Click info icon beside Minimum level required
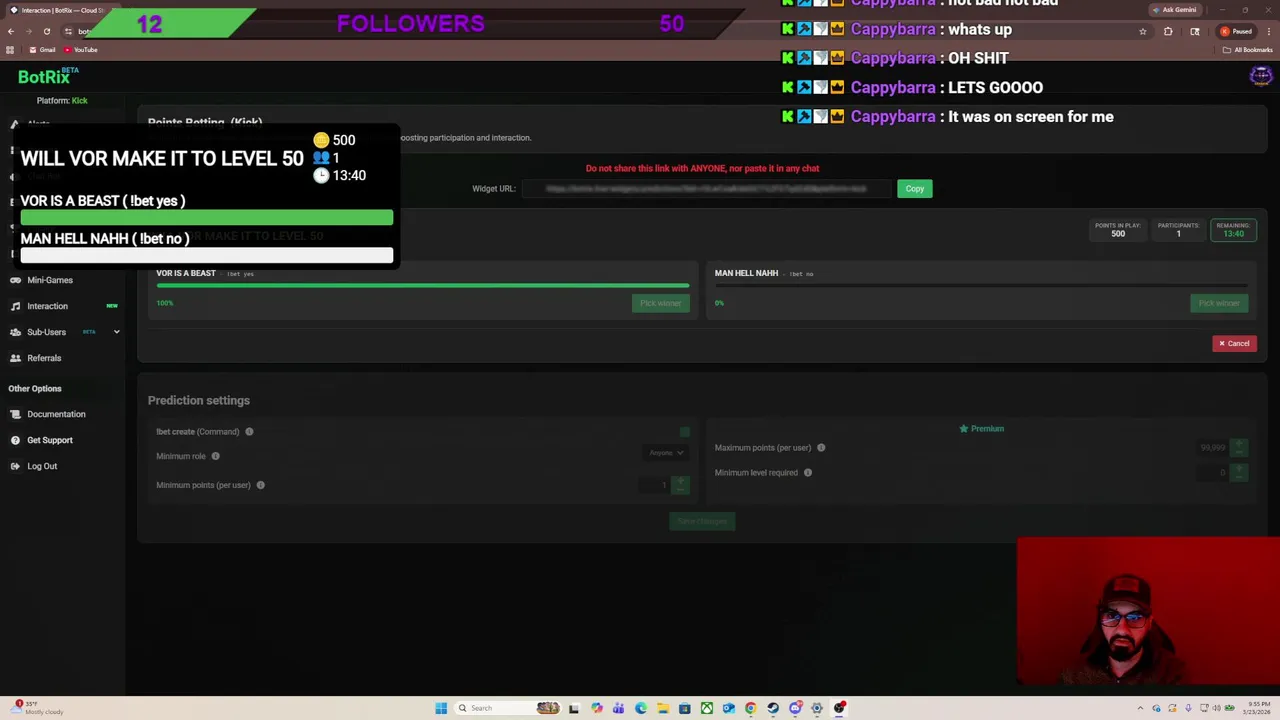Screen dimensions: 1280x720 point(807,473)
